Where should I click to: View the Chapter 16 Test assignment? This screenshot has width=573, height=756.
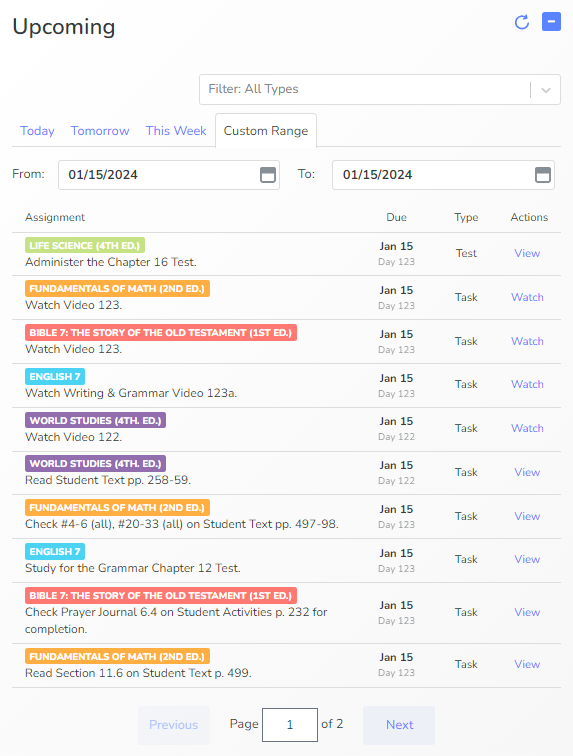click(x=527, y=253)
